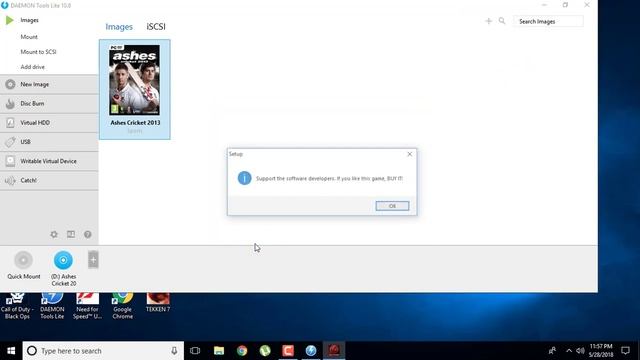640x360 pixels.
Task: Open the red setup app taskbar icon
Action: click(x=334, y=351)
